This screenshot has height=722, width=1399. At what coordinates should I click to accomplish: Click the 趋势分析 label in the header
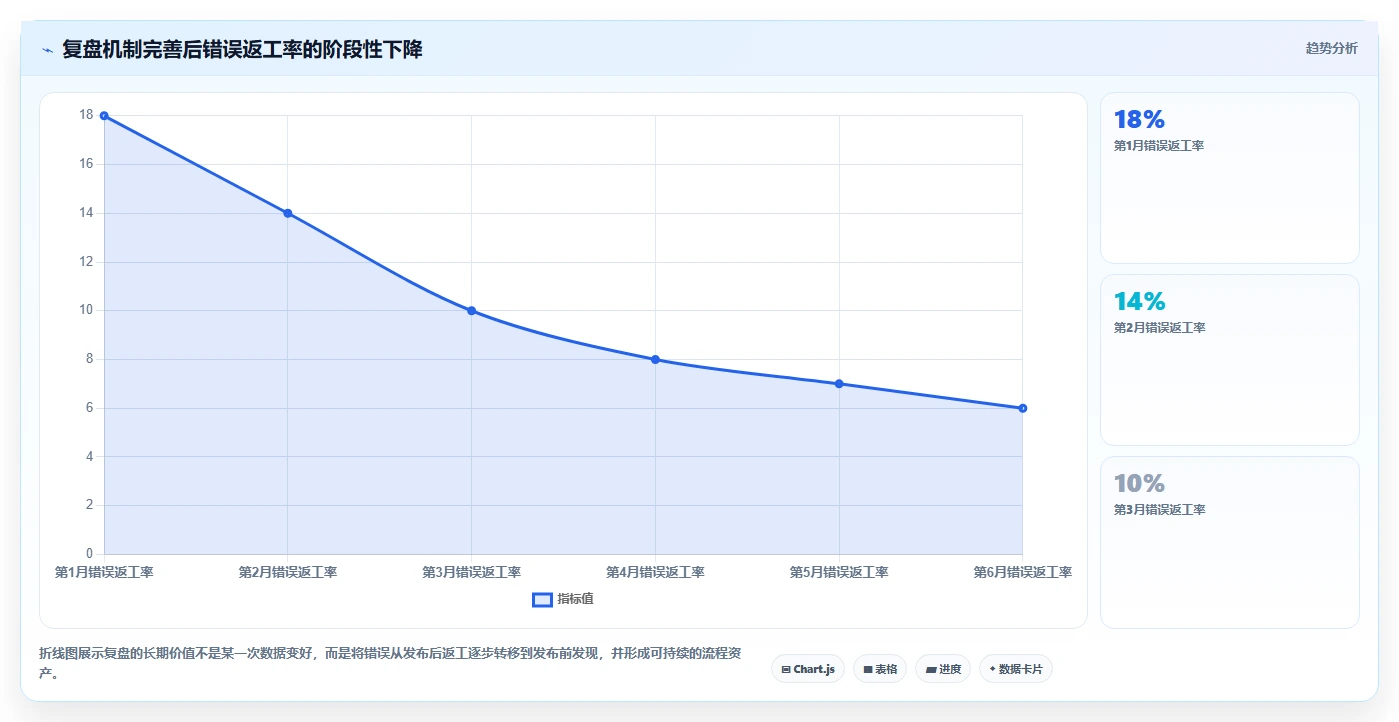(x=1331, y=48)
